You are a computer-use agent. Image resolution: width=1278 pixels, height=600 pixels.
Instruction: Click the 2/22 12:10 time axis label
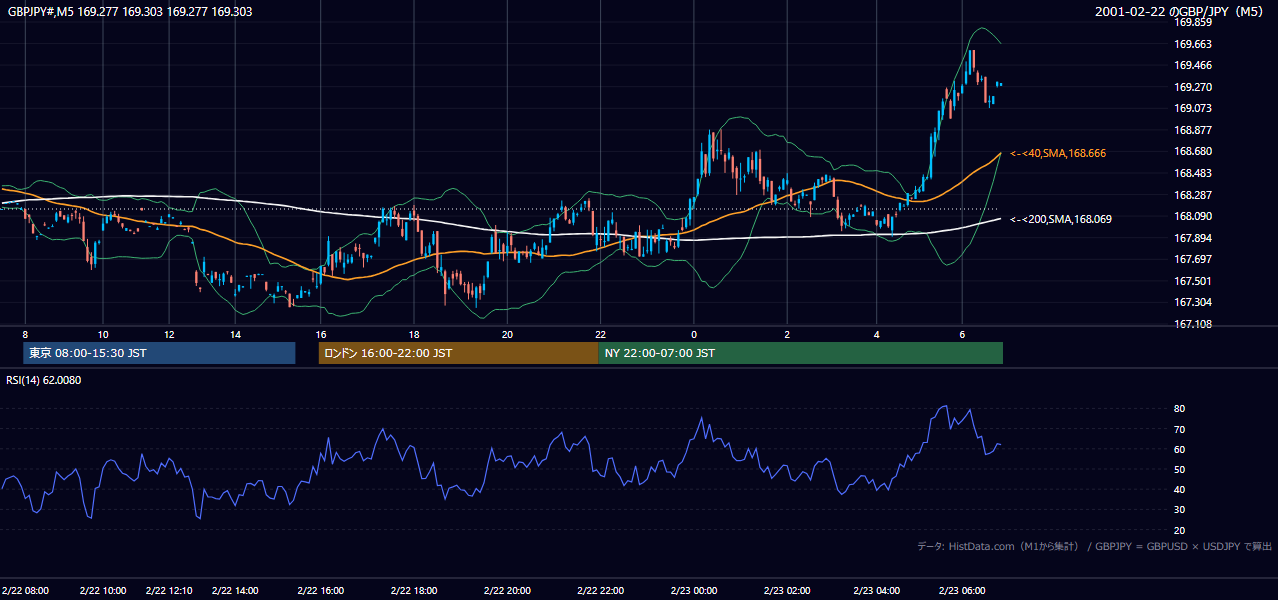168,591
